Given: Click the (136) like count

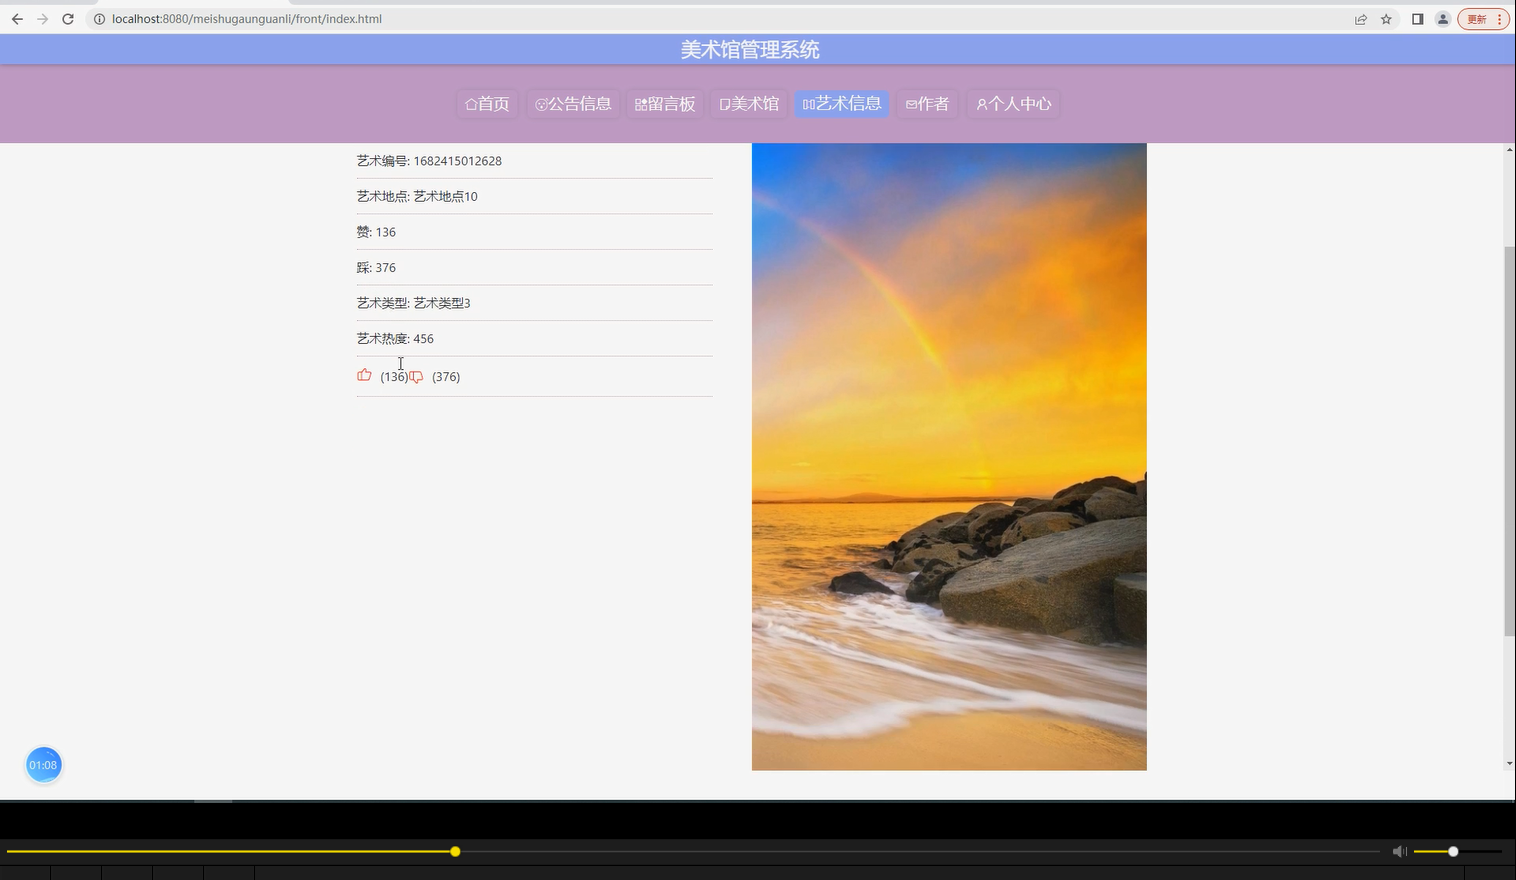Looking at the screenshot, I should 394,377.
